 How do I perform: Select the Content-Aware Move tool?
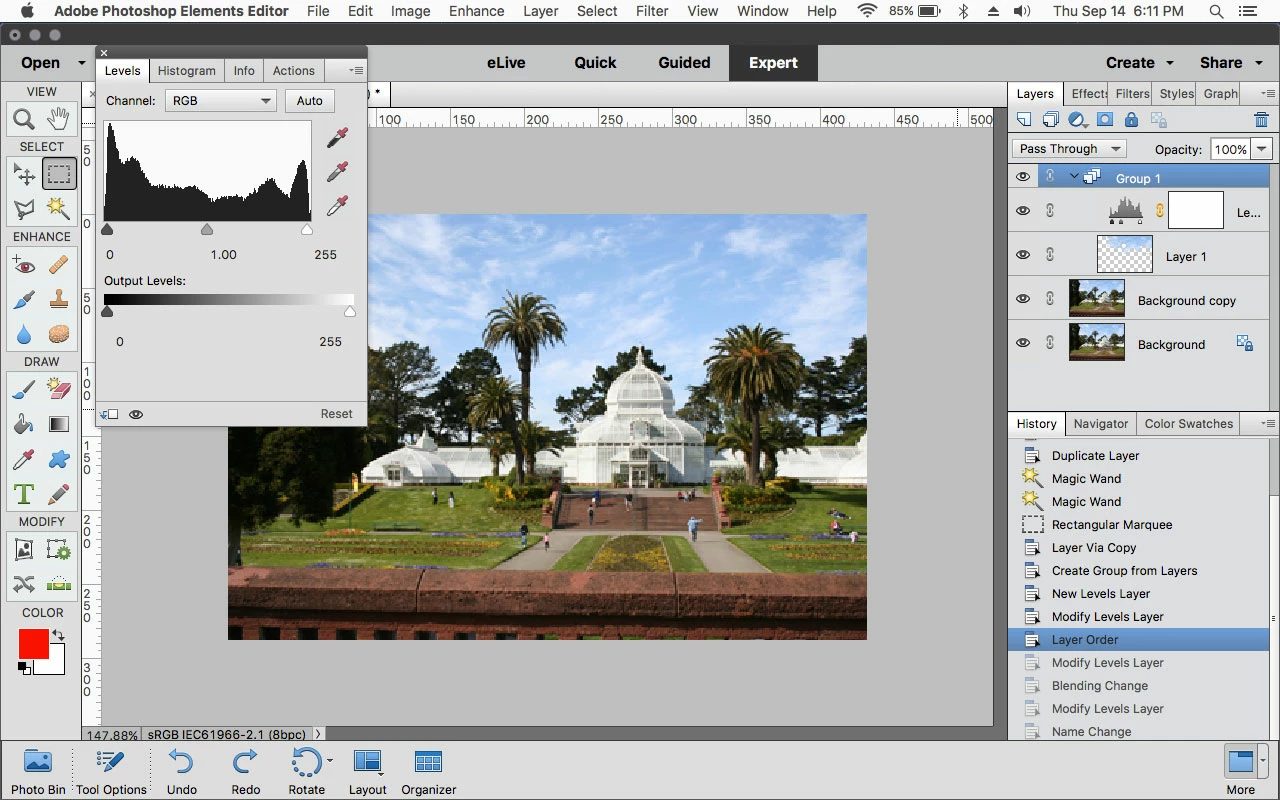click(x=24, y=584)
